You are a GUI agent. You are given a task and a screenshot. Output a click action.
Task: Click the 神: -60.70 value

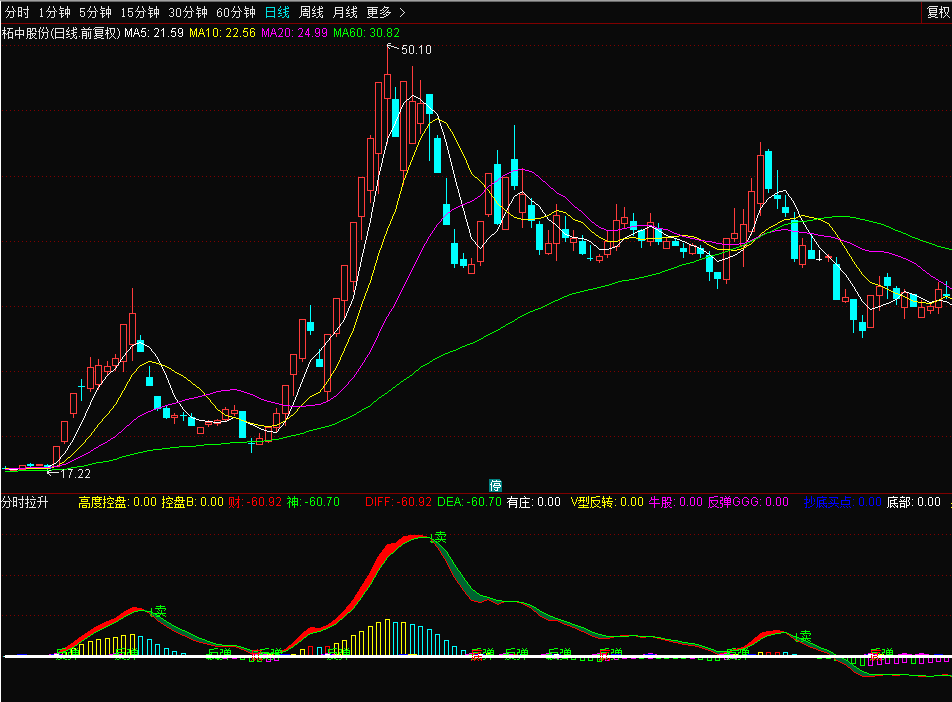313,502
